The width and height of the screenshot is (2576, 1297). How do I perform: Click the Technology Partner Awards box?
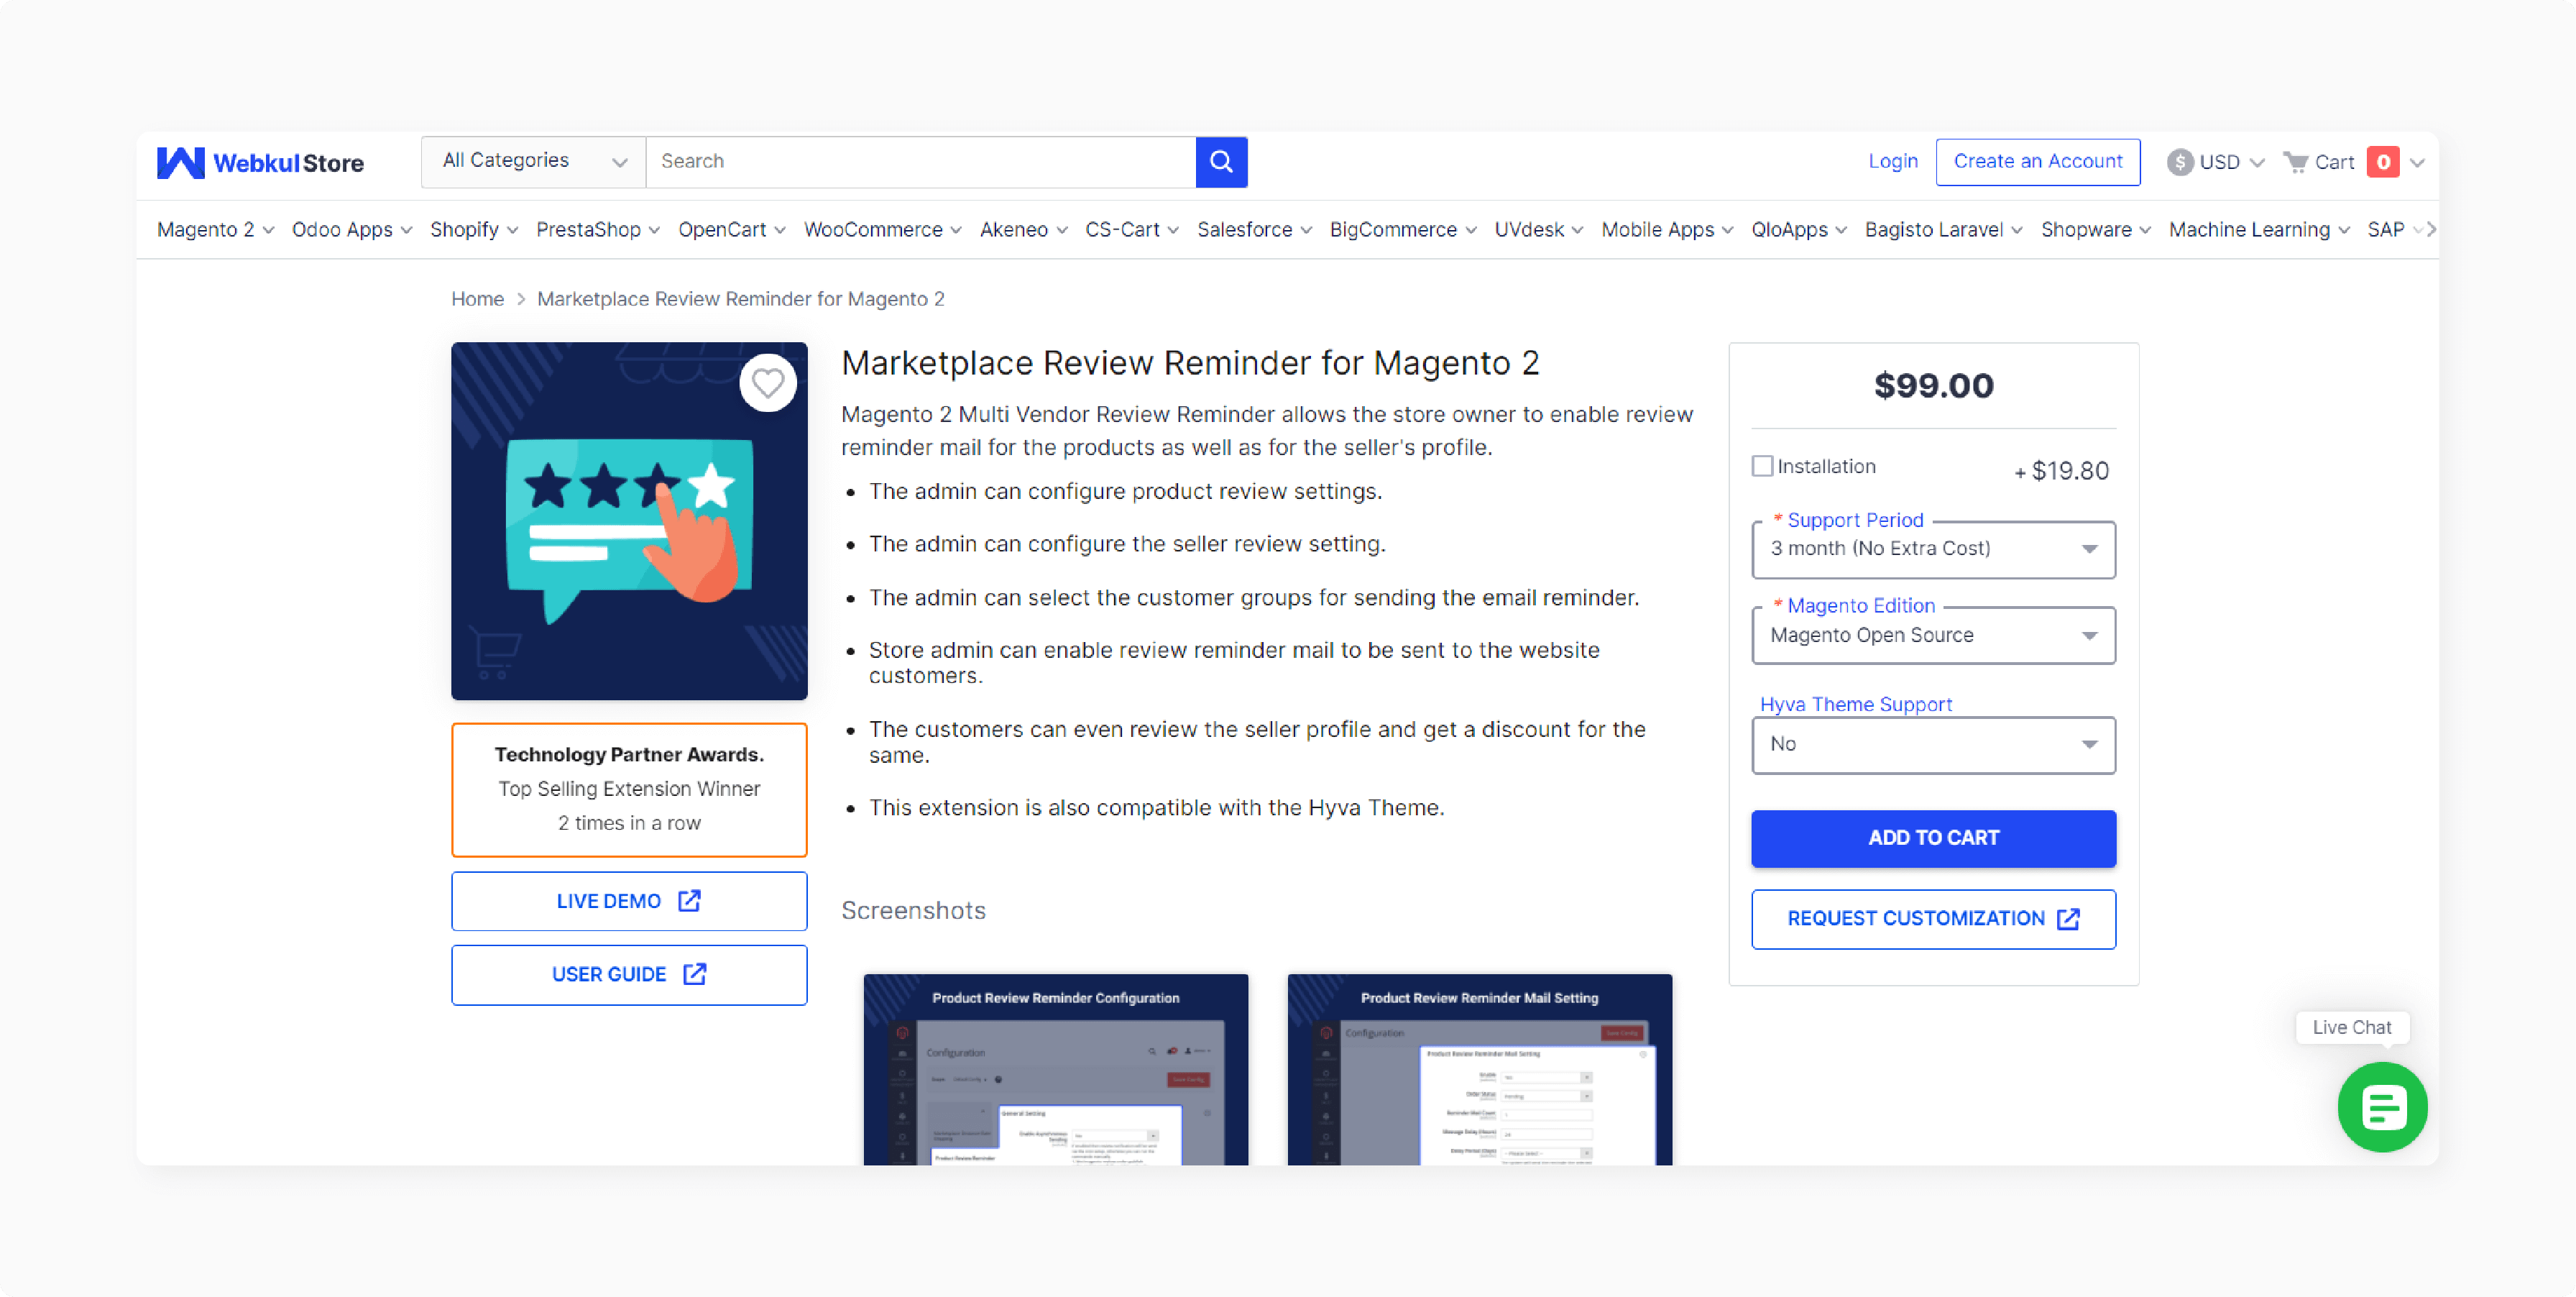629,789
